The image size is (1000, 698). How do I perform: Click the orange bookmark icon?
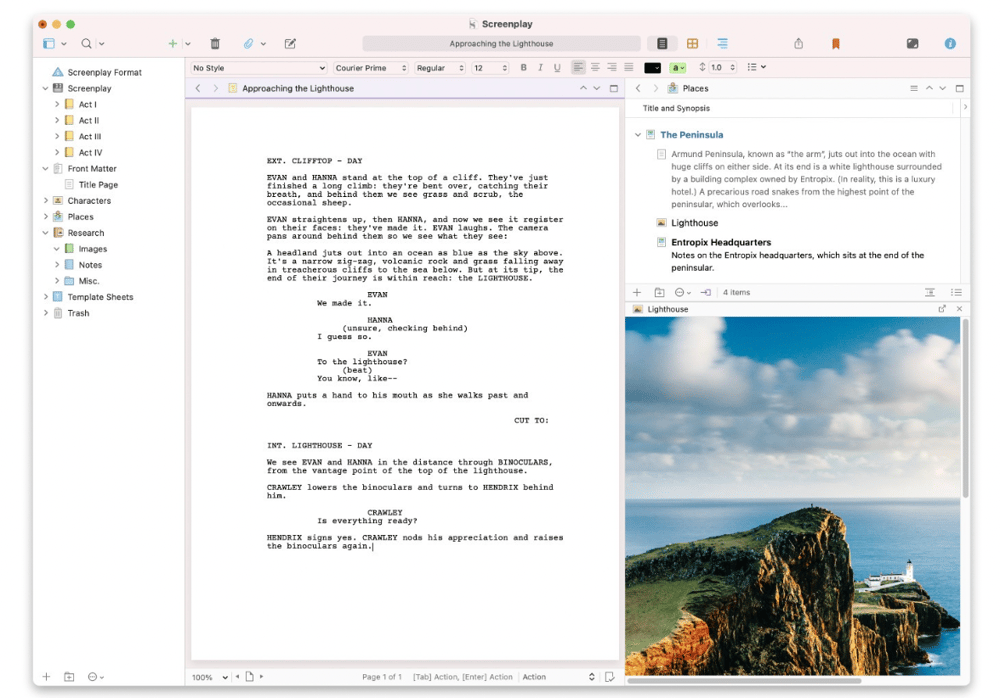tap(835, 43)
